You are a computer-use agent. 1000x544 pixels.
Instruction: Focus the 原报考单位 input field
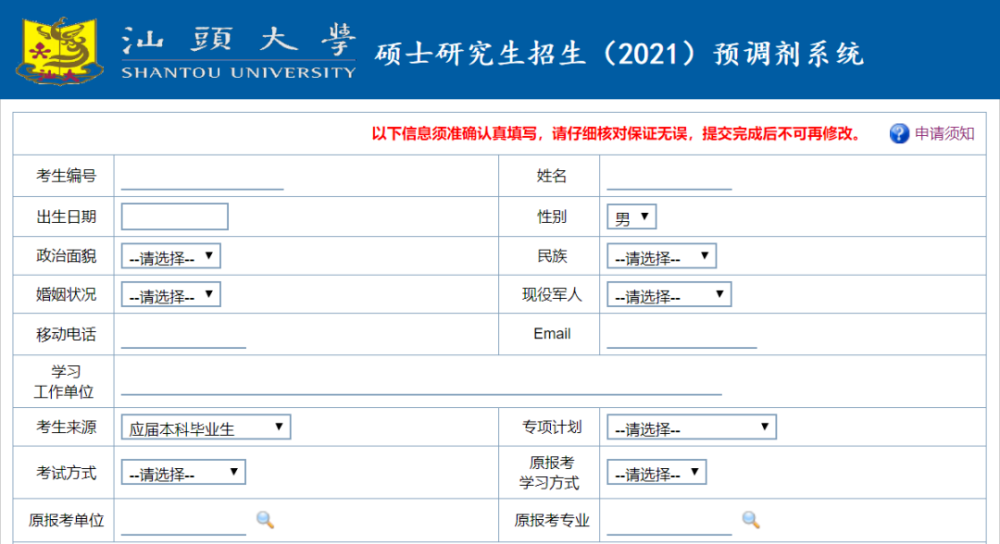click(x=184, y=521)
